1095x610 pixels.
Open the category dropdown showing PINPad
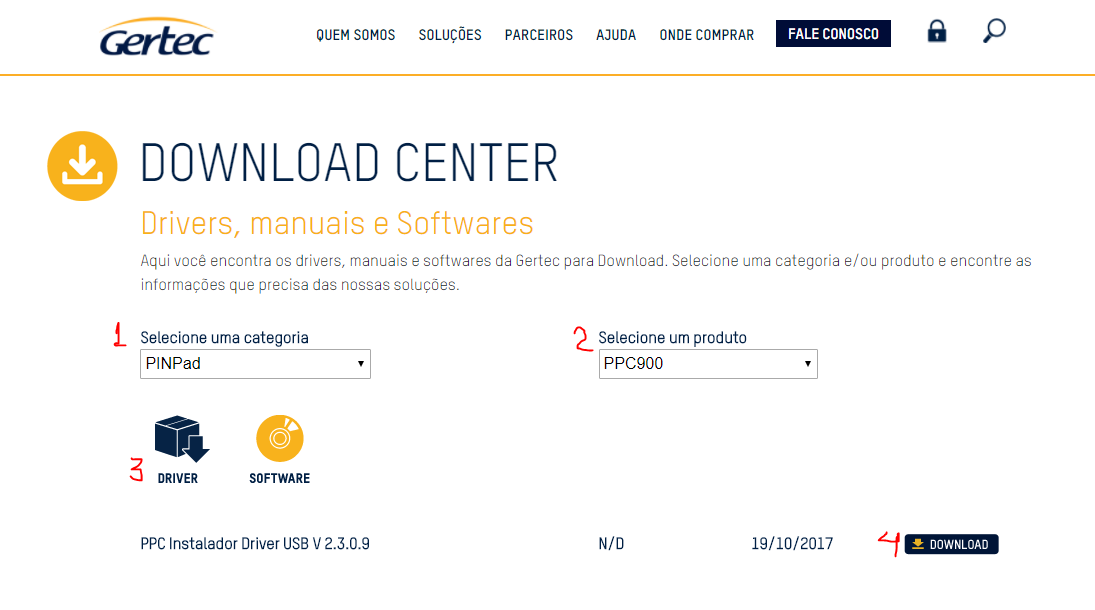(255, 364)
